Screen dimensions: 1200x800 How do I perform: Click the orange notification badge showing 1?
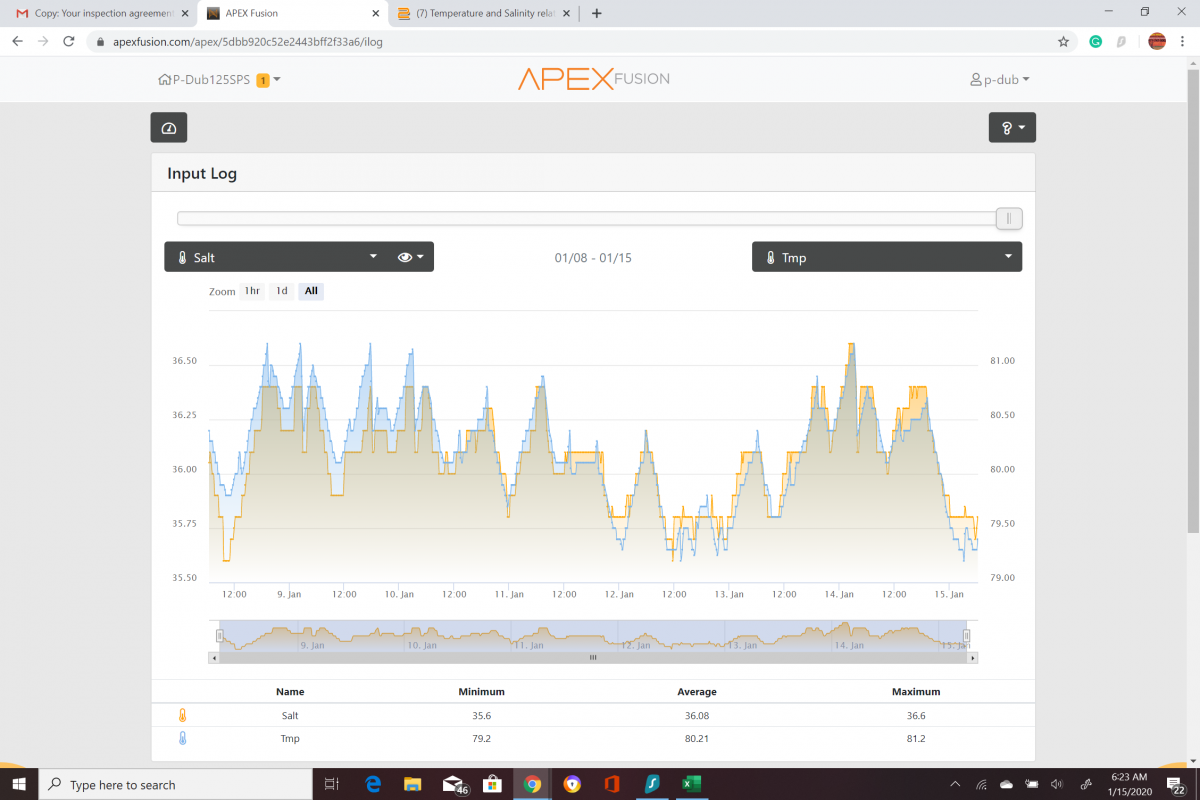point(263,80)
